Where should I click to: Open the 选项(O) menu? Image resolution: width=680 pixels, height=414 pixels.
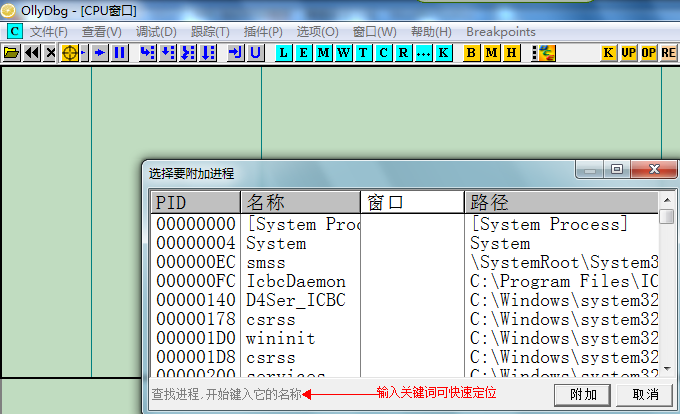pos(317,32)
